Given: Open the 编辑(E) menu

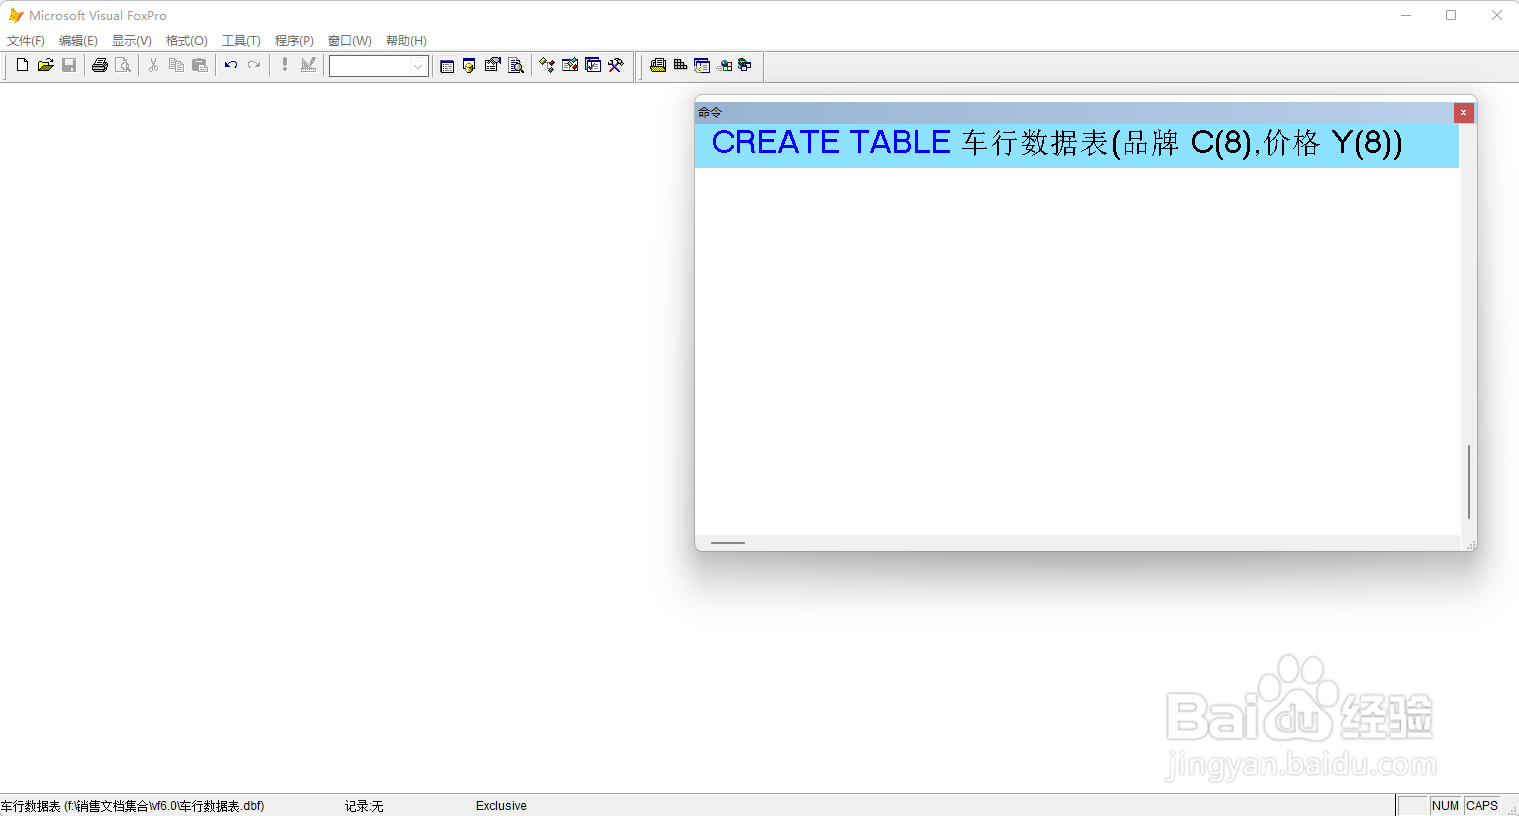Looking at the screenshot, I should 78,41.
